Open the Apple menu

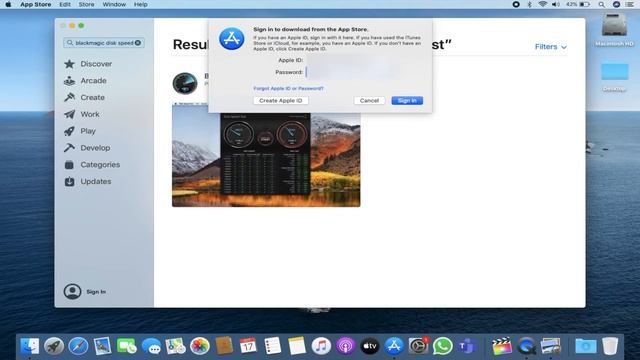(x=8, y=4)
